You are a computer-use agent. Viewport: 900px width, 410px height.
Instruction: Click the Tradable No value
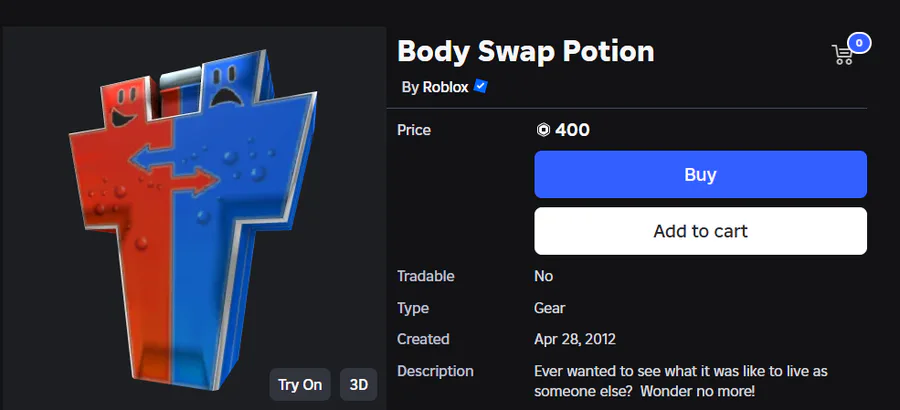click(x=544, y=276)
